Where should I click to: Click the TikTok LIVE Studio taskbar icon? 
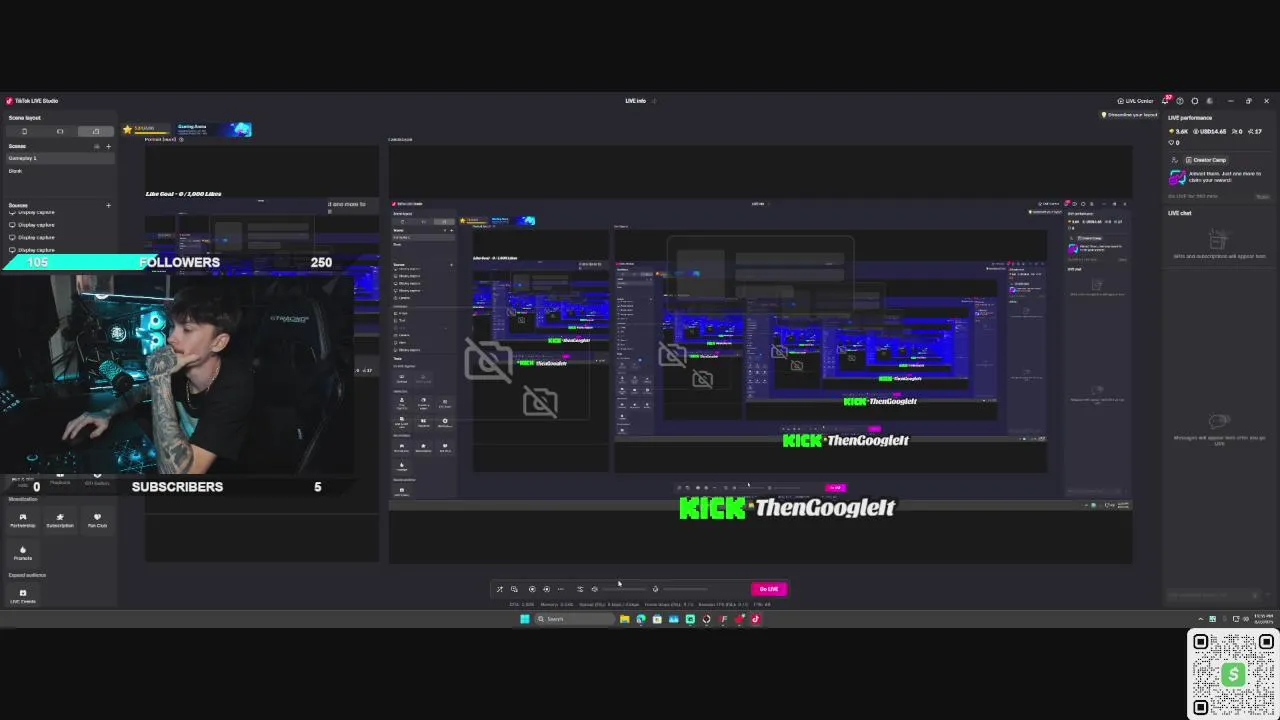coord(755,619)
